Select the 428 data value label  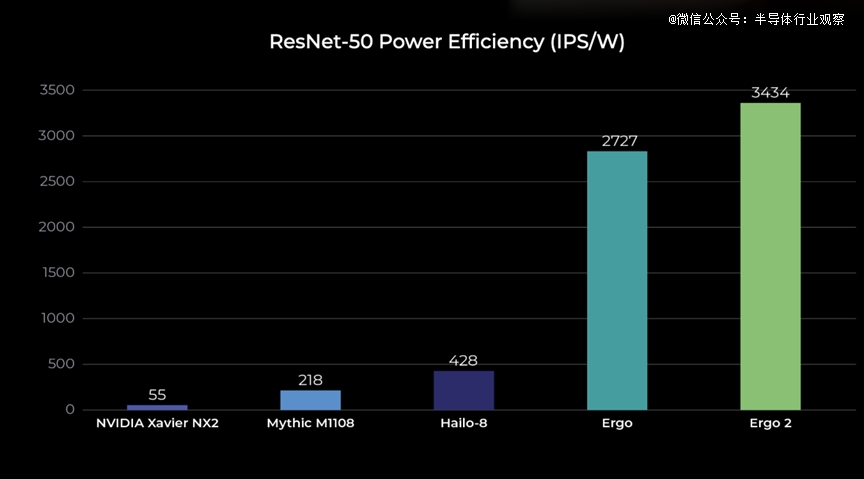pos(463,360)
